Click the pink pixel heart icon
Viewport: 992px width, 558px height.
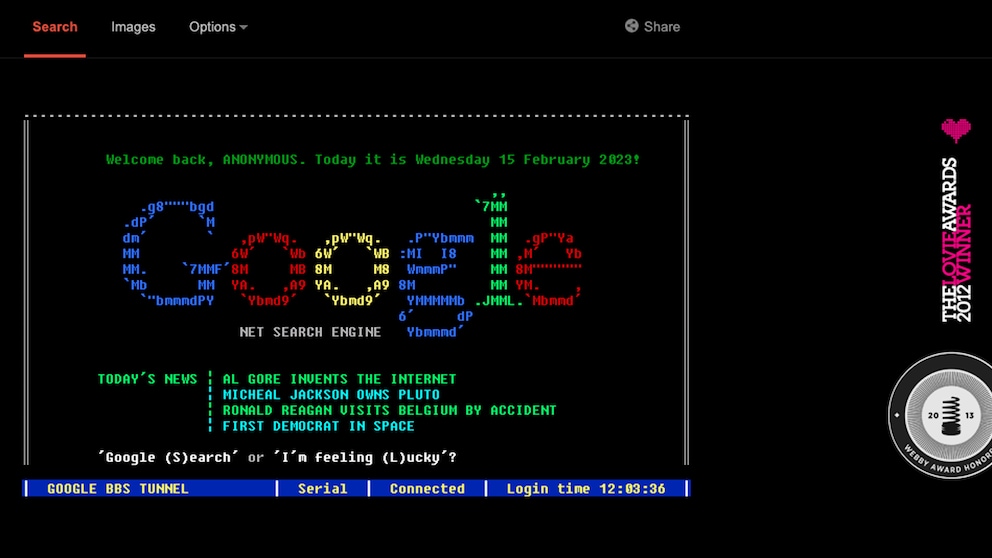[x=955, y=130]
